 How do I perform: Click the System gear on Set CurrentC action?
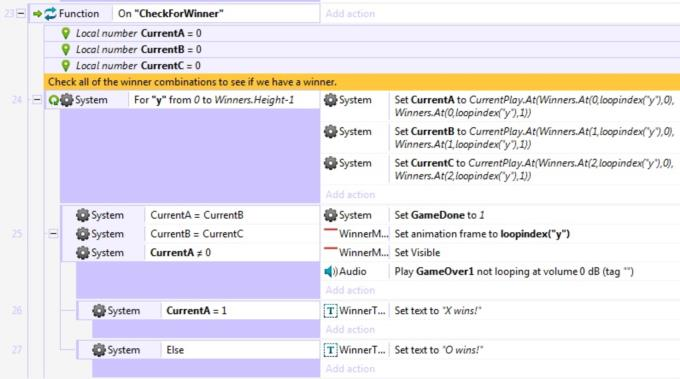(x=330, y=163)
